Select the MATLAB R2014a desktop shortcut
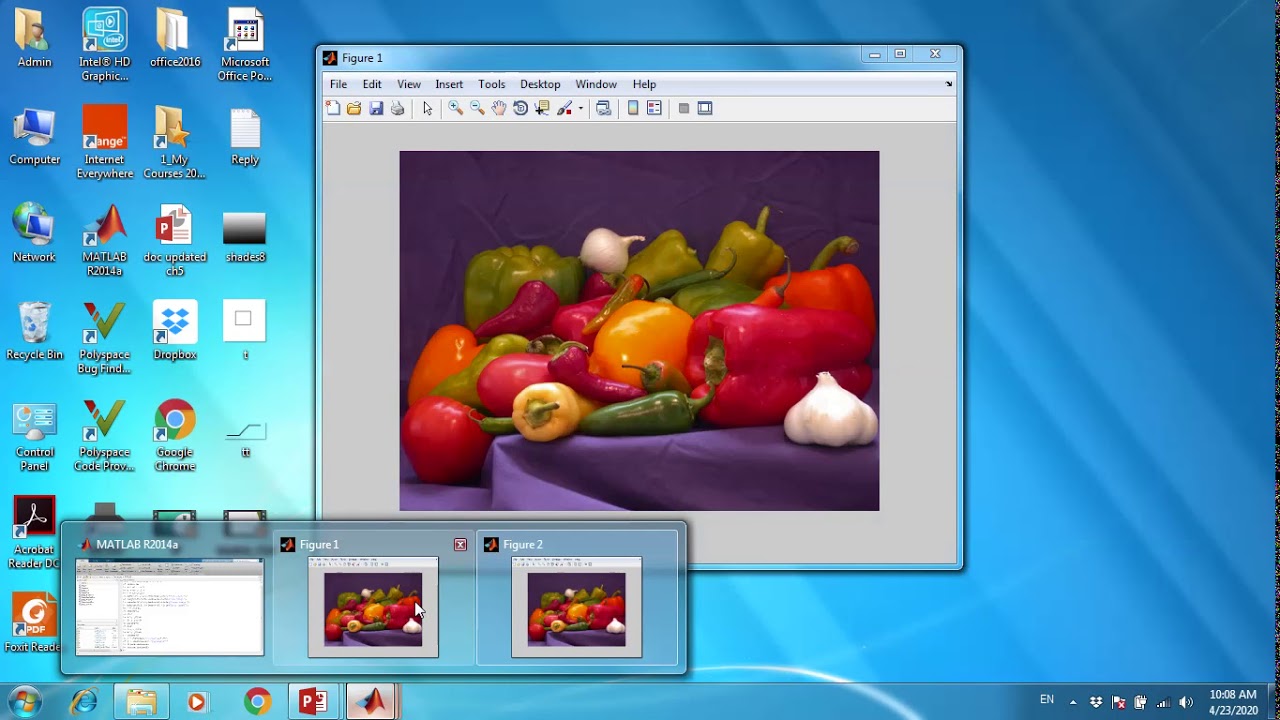Viewport: 1280px width, 720px height. click(105, 241)
